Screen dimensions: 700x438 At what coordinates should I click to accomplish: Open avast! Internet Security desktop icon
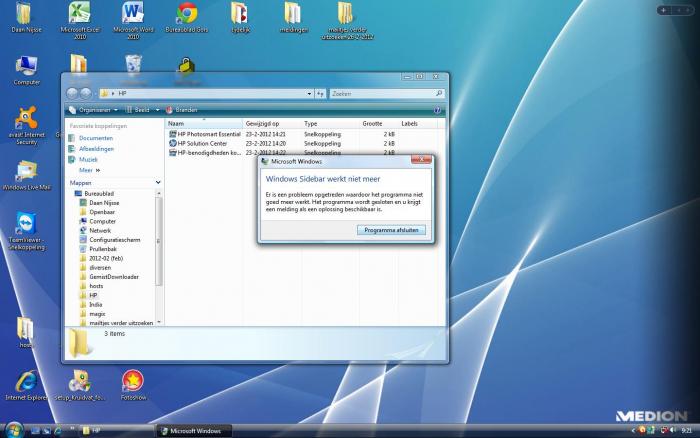tap(26, 126)
